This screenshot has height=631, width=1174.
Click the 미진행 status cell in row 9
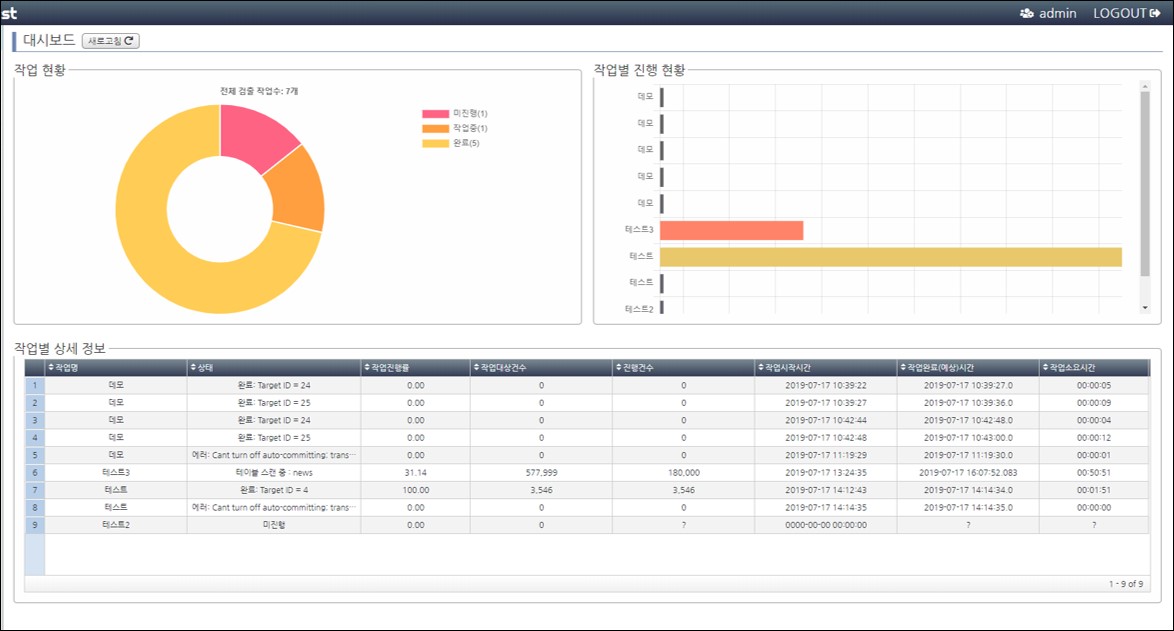(x=274, y=525)
